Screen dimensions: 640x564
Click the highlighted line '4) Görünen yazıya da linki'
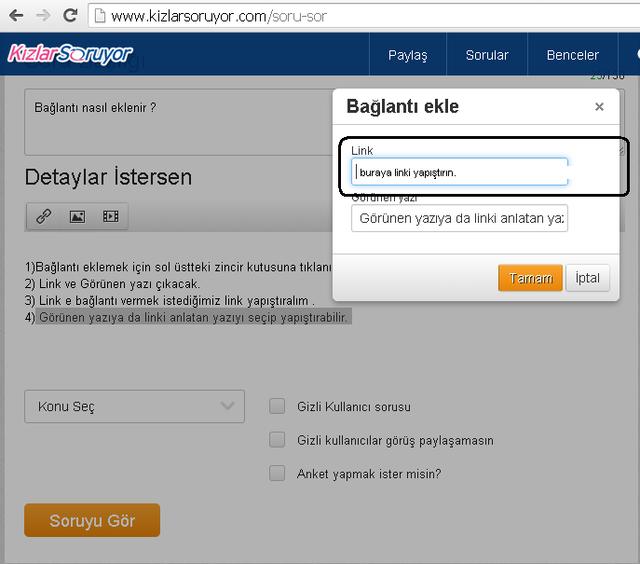tap(187, 318)
